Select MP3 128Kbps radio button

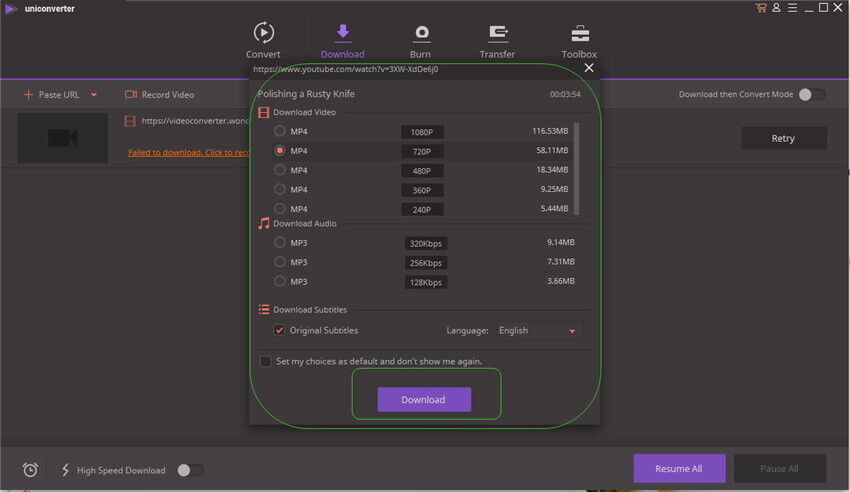tap(279, 281)
